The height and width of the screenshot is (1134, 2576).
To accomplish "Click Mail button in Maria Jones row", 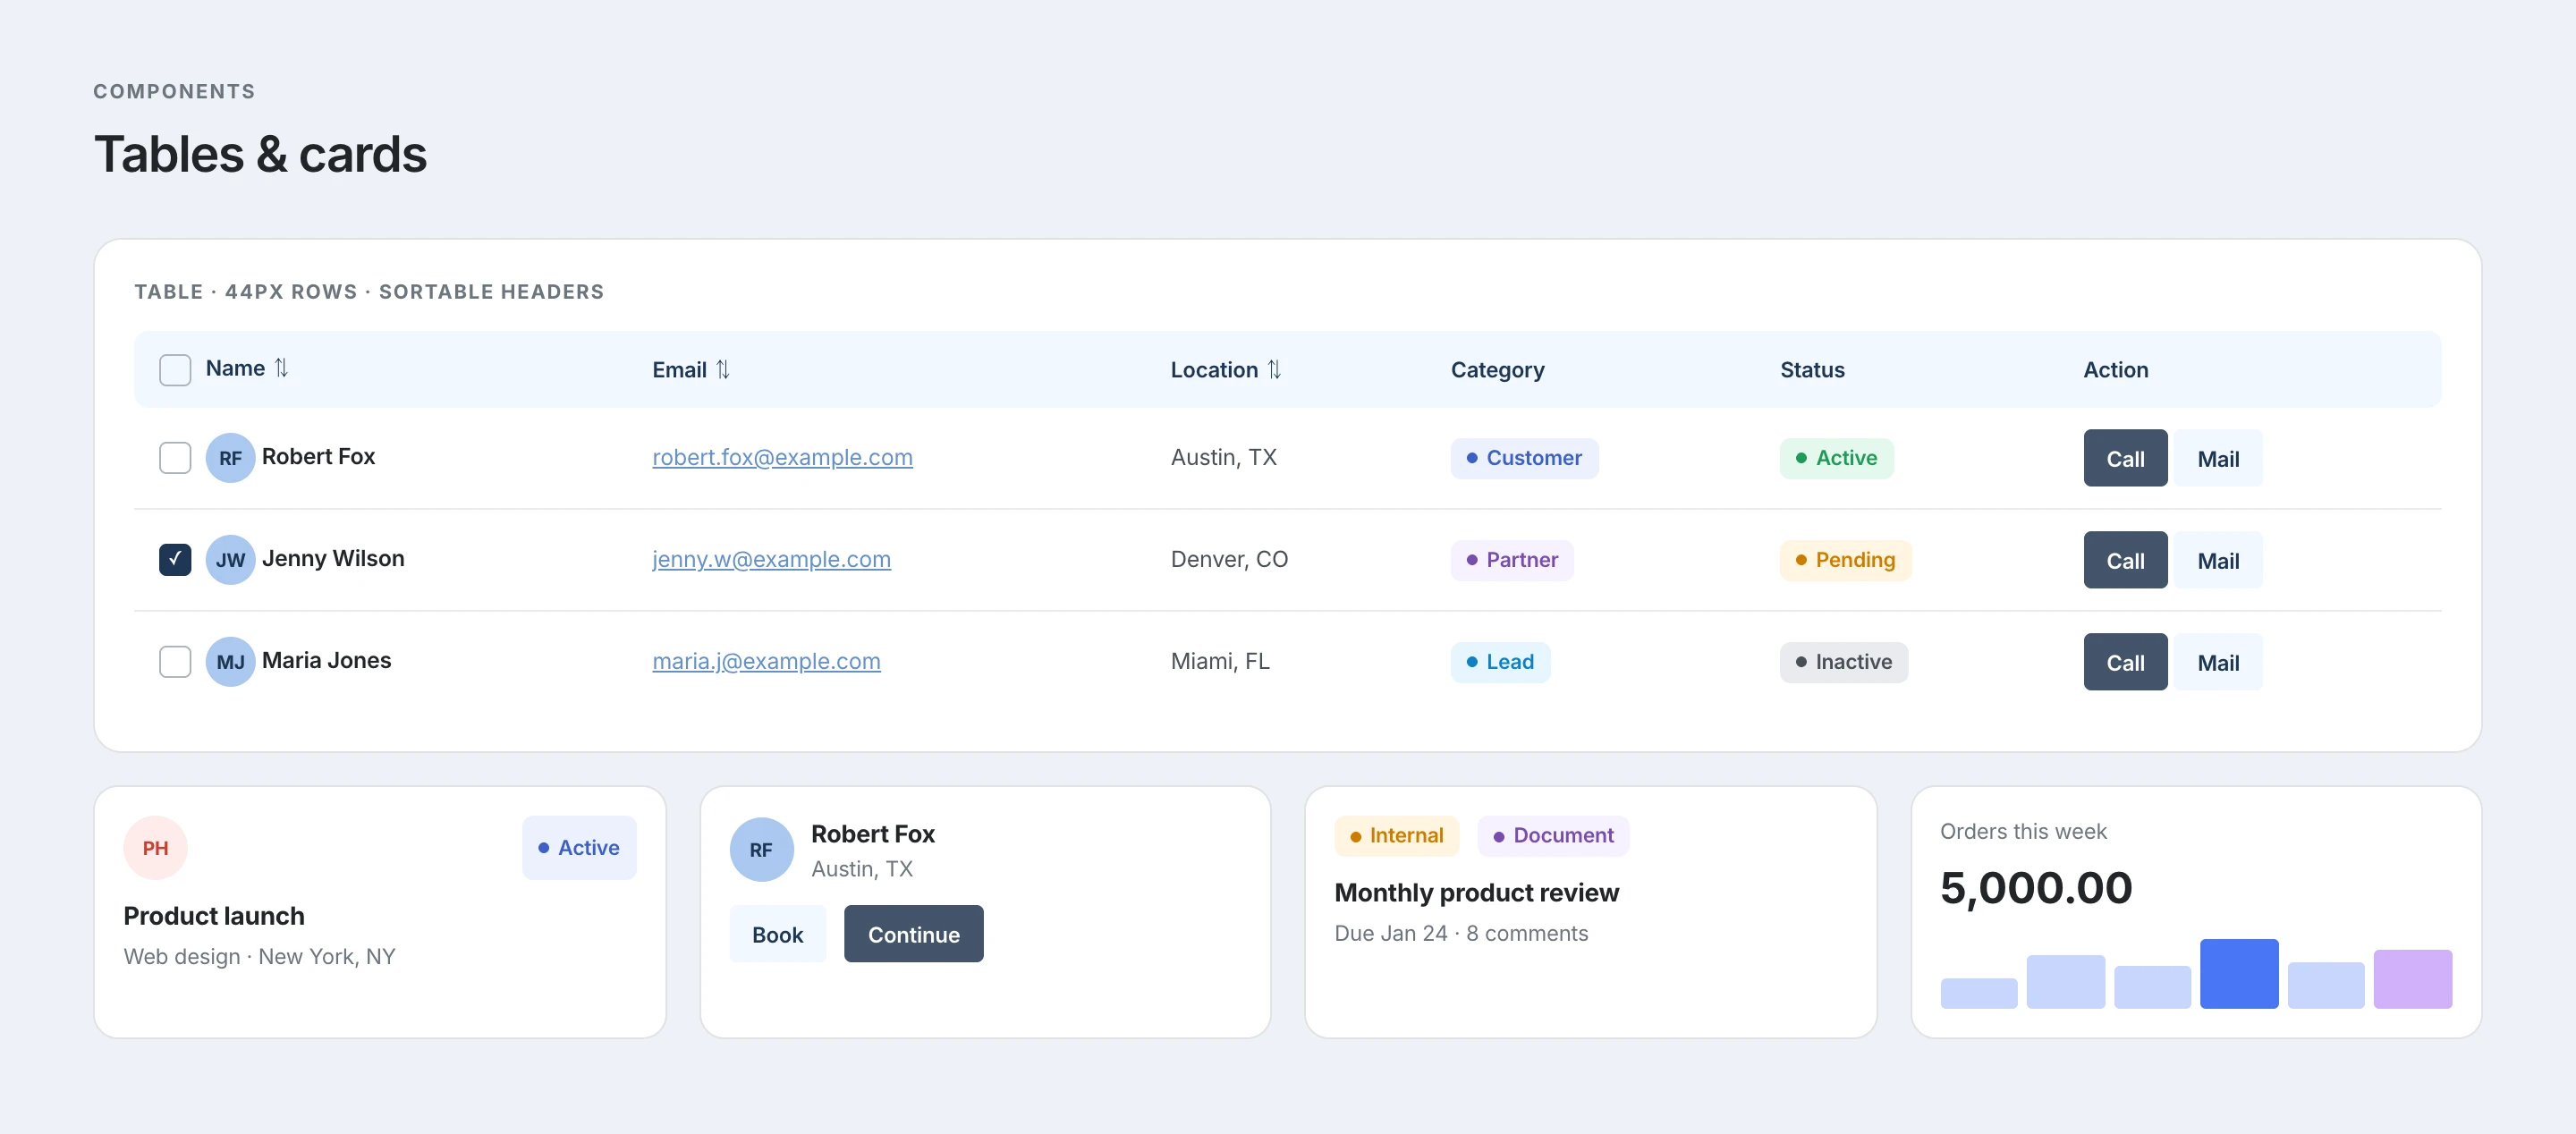I will 2218,662.
